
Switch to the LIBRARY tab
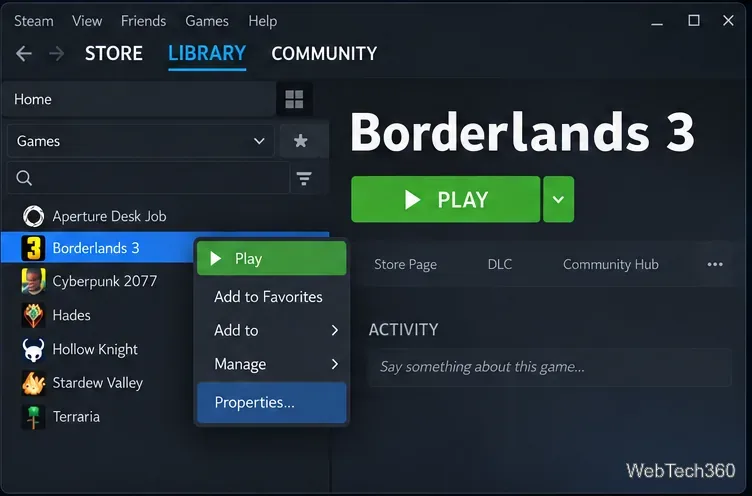tap(207, 53)
